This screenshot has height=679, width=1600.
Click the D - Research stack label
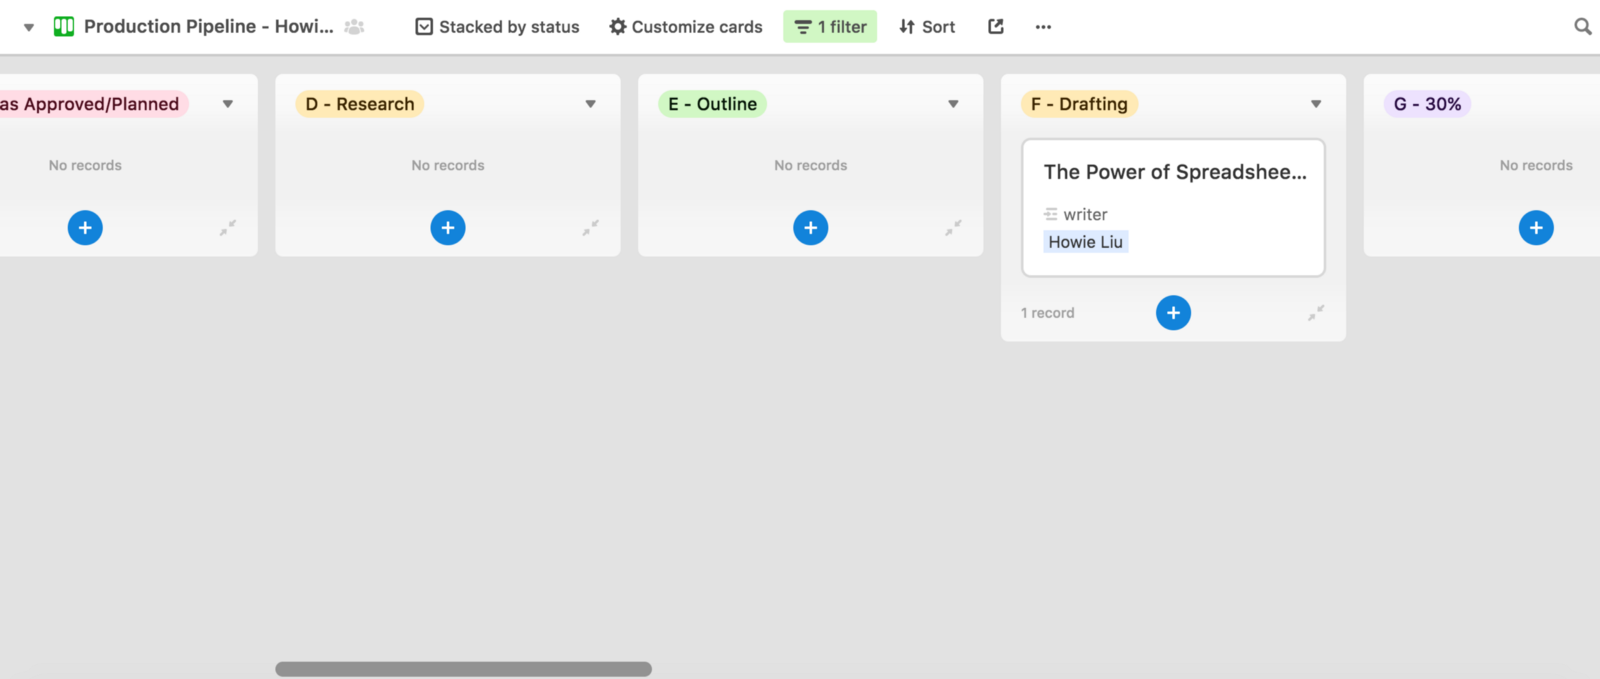tap(360, 104)
